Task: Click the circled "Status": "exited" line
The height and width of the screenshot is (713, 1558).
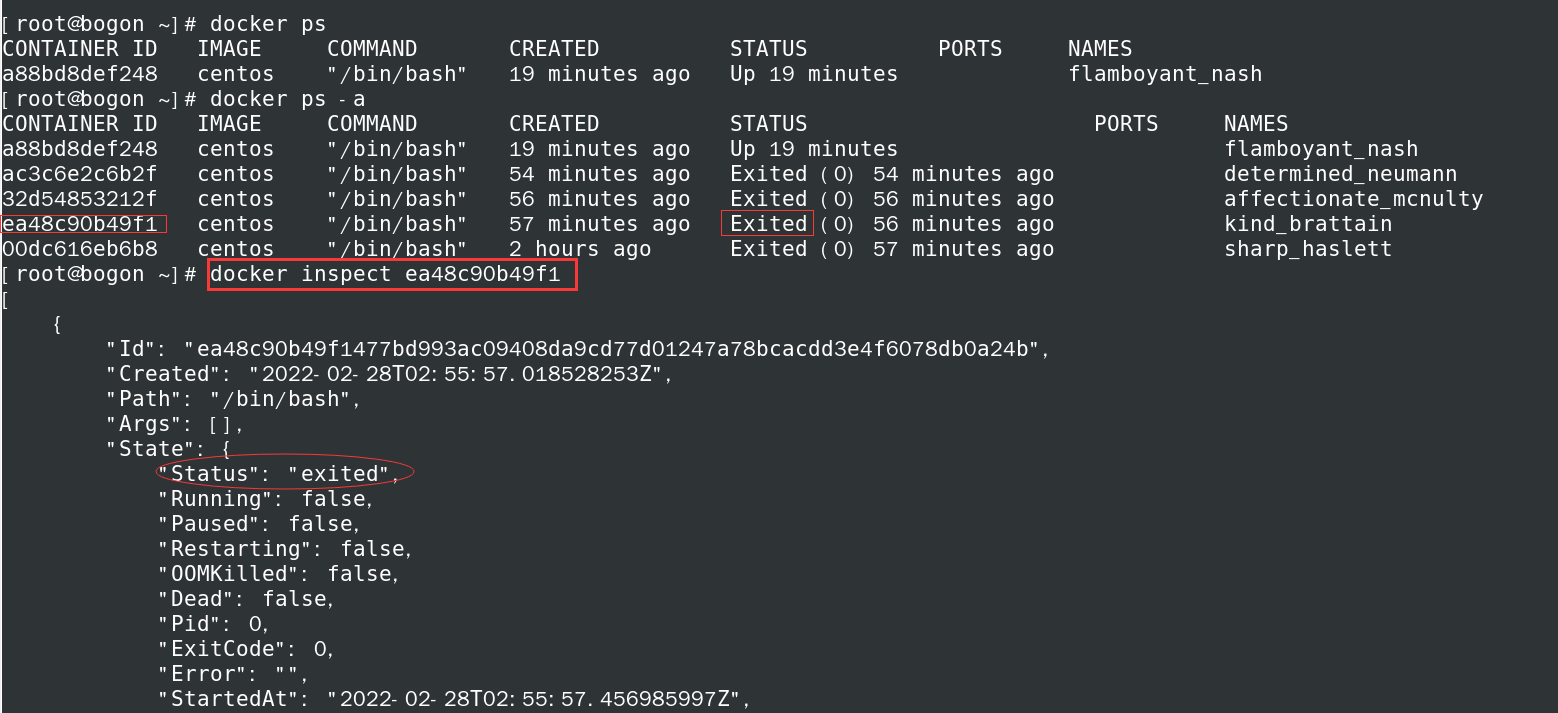Action: coord(285,474)
